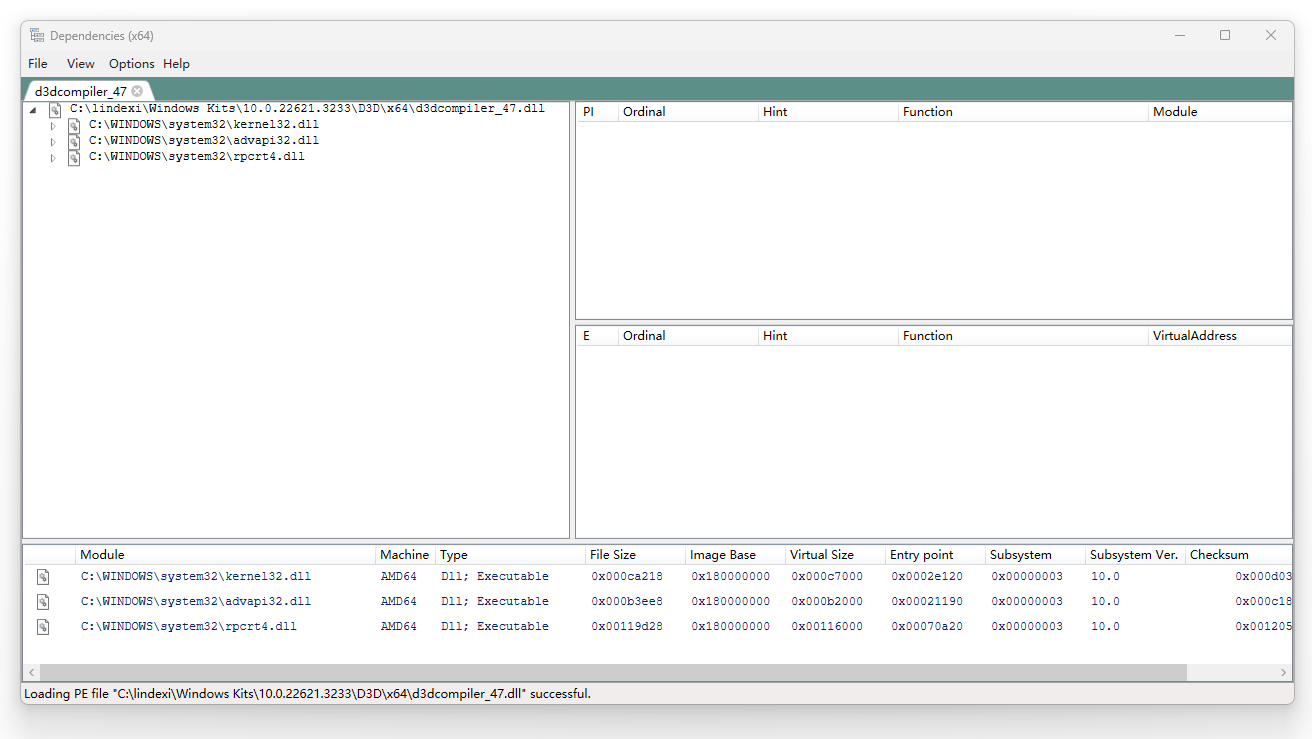Close the Dependencies window
Image resolution: width=1312 pixels, height=739 pixels.
(x=1271, y=35)
